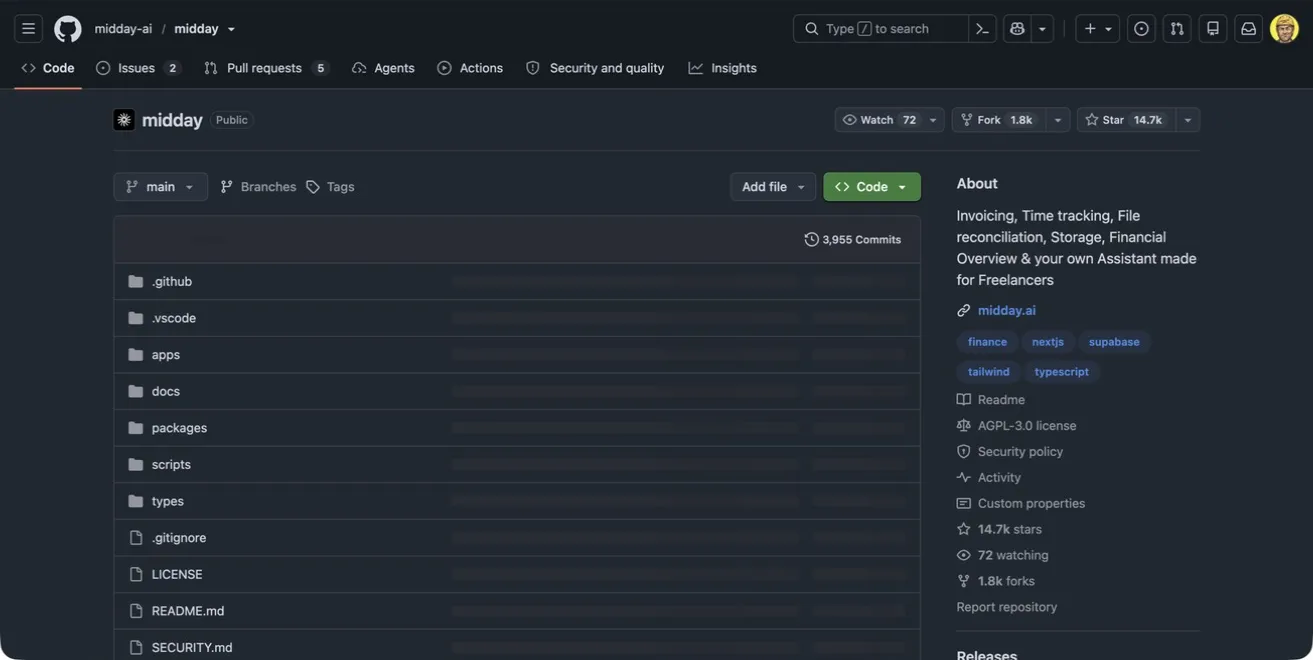Open the Tags list
Viewport: 1313px width, 660px height.
[x=330, y=187]
